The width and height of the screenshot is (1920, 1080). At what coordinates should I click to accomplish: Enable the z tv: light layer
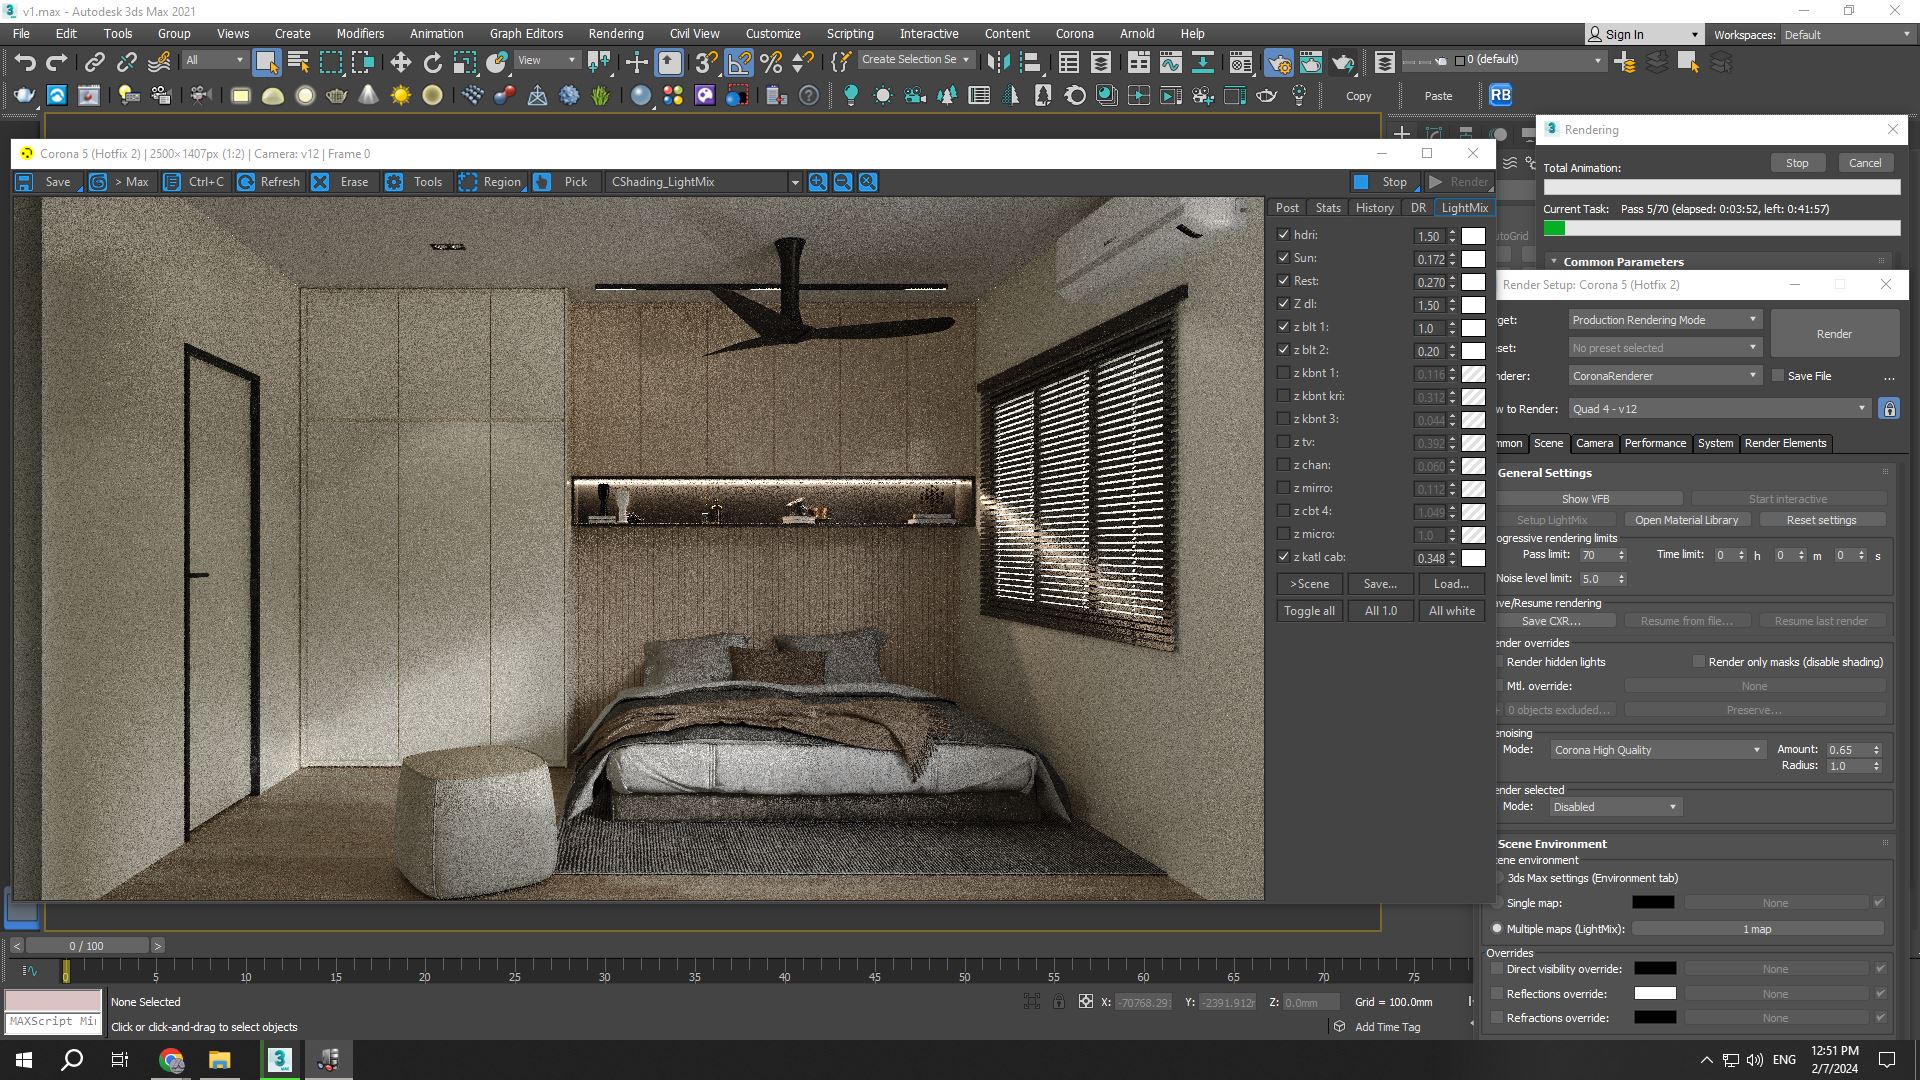click(1283, 442)
